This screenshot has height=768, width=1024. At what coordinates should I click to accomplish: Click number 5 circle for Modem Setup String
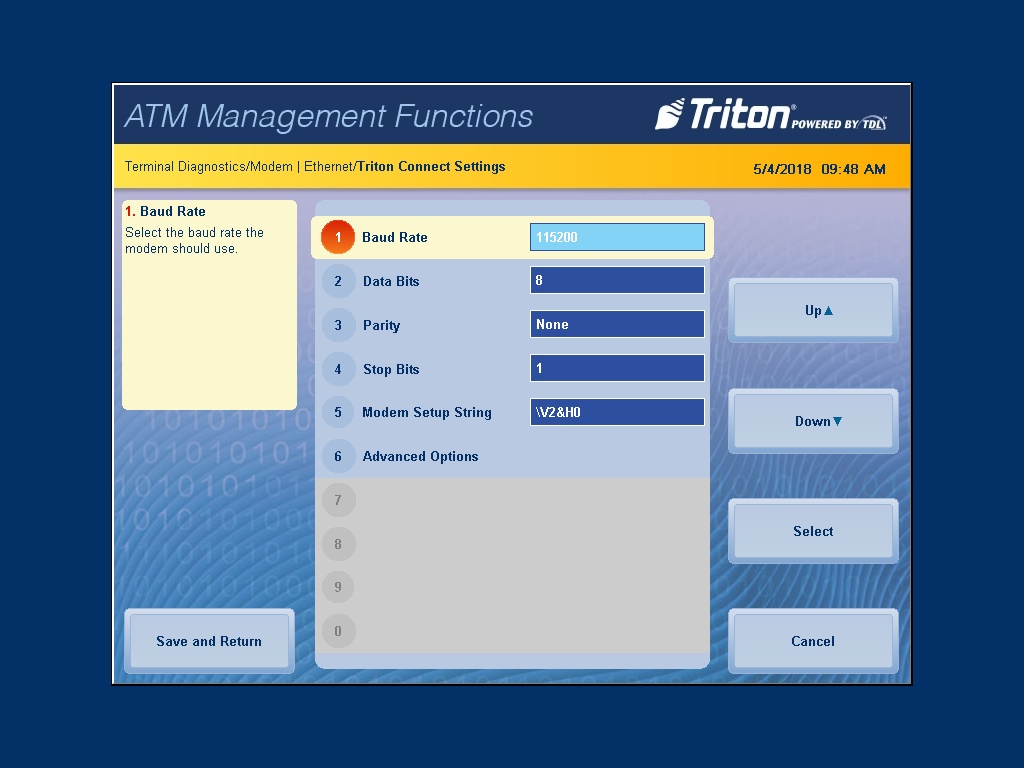[338, 413]
